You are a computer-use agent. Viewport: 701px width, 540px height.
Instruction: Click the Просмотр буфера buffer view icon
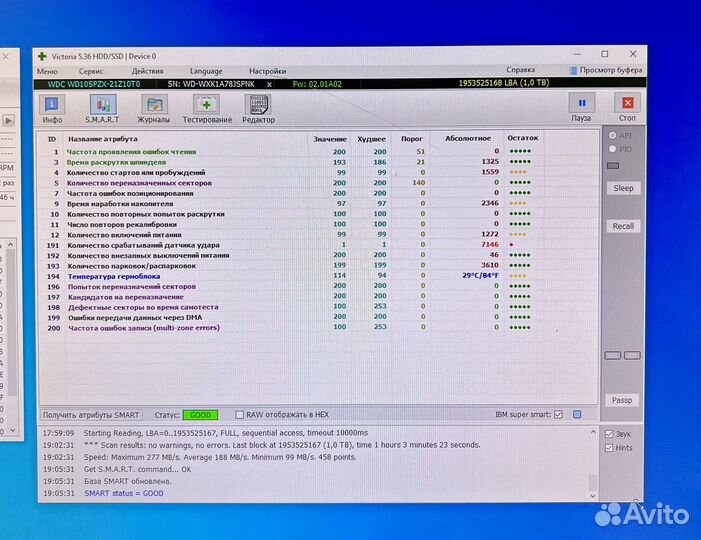tap(573, 71)
